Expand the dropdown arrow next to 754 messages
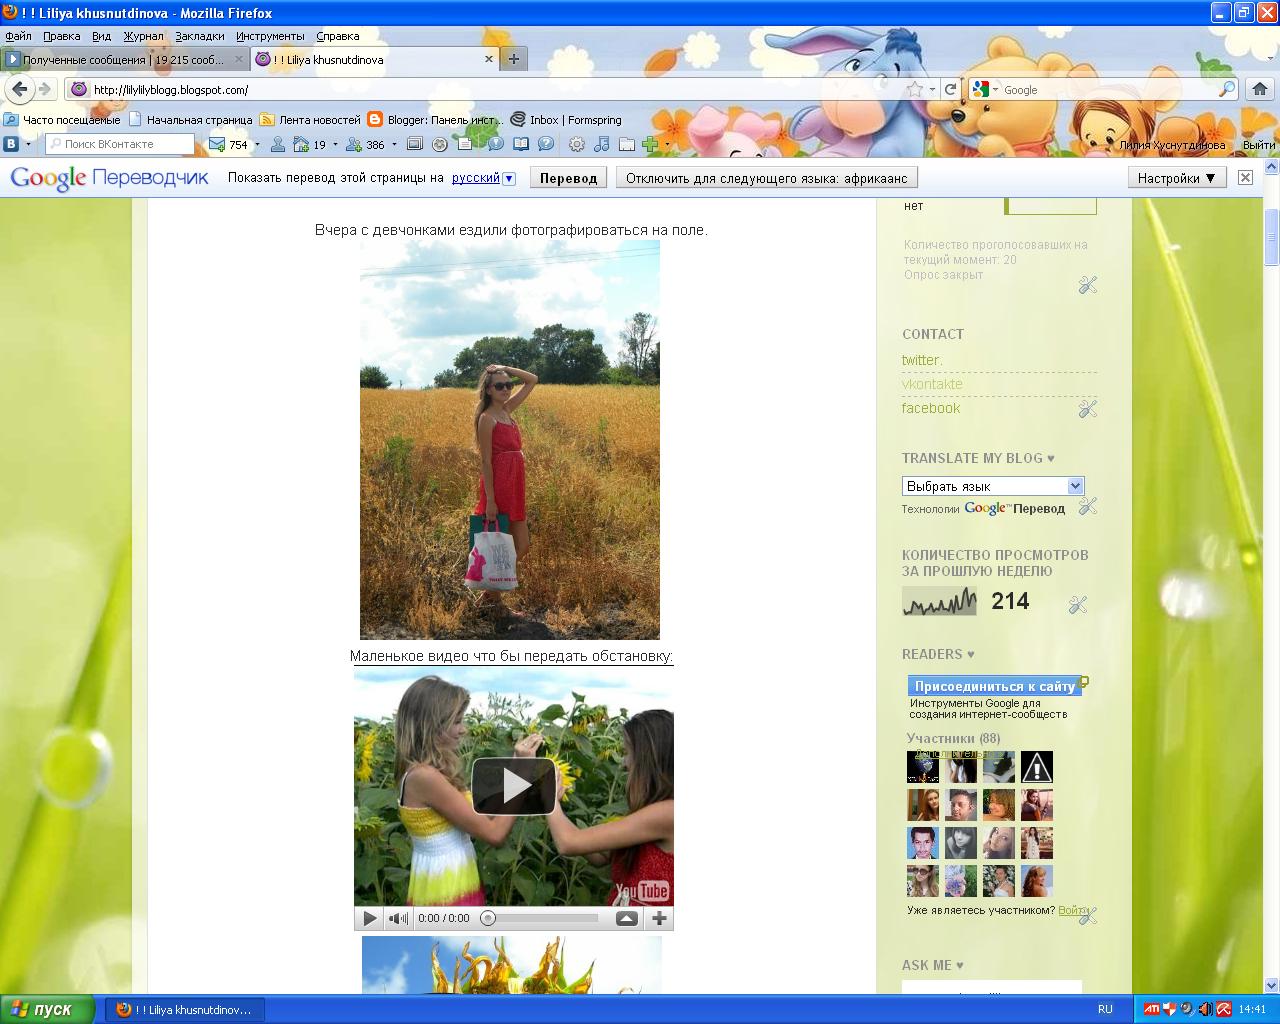 257,144
